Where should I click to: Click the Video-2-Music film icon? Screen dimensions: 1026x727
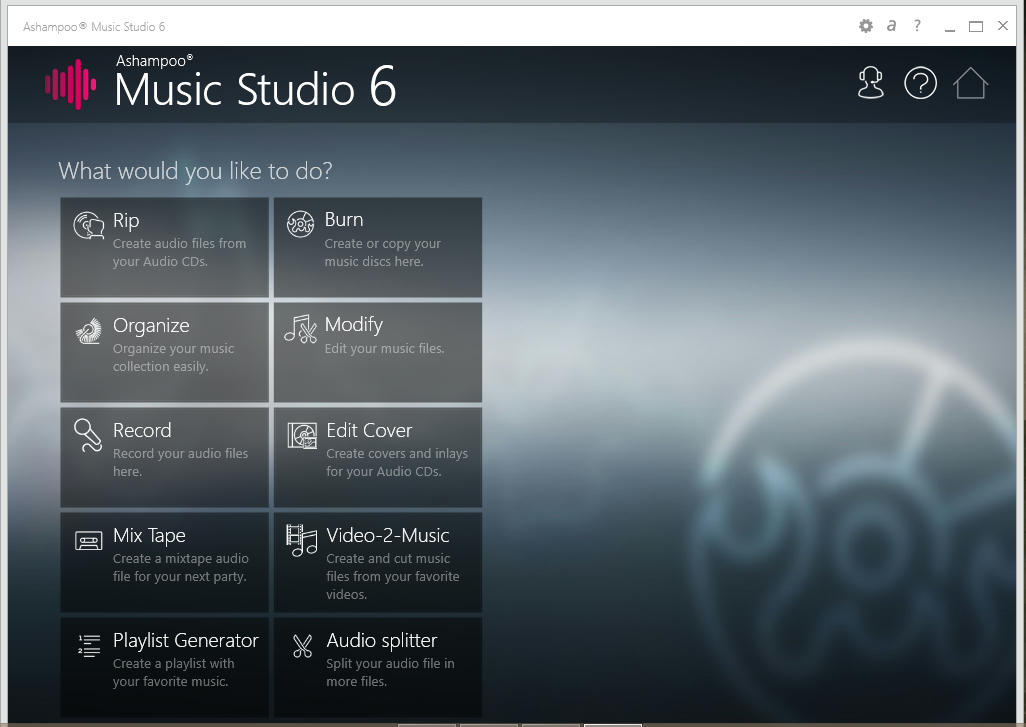(302, 541)
